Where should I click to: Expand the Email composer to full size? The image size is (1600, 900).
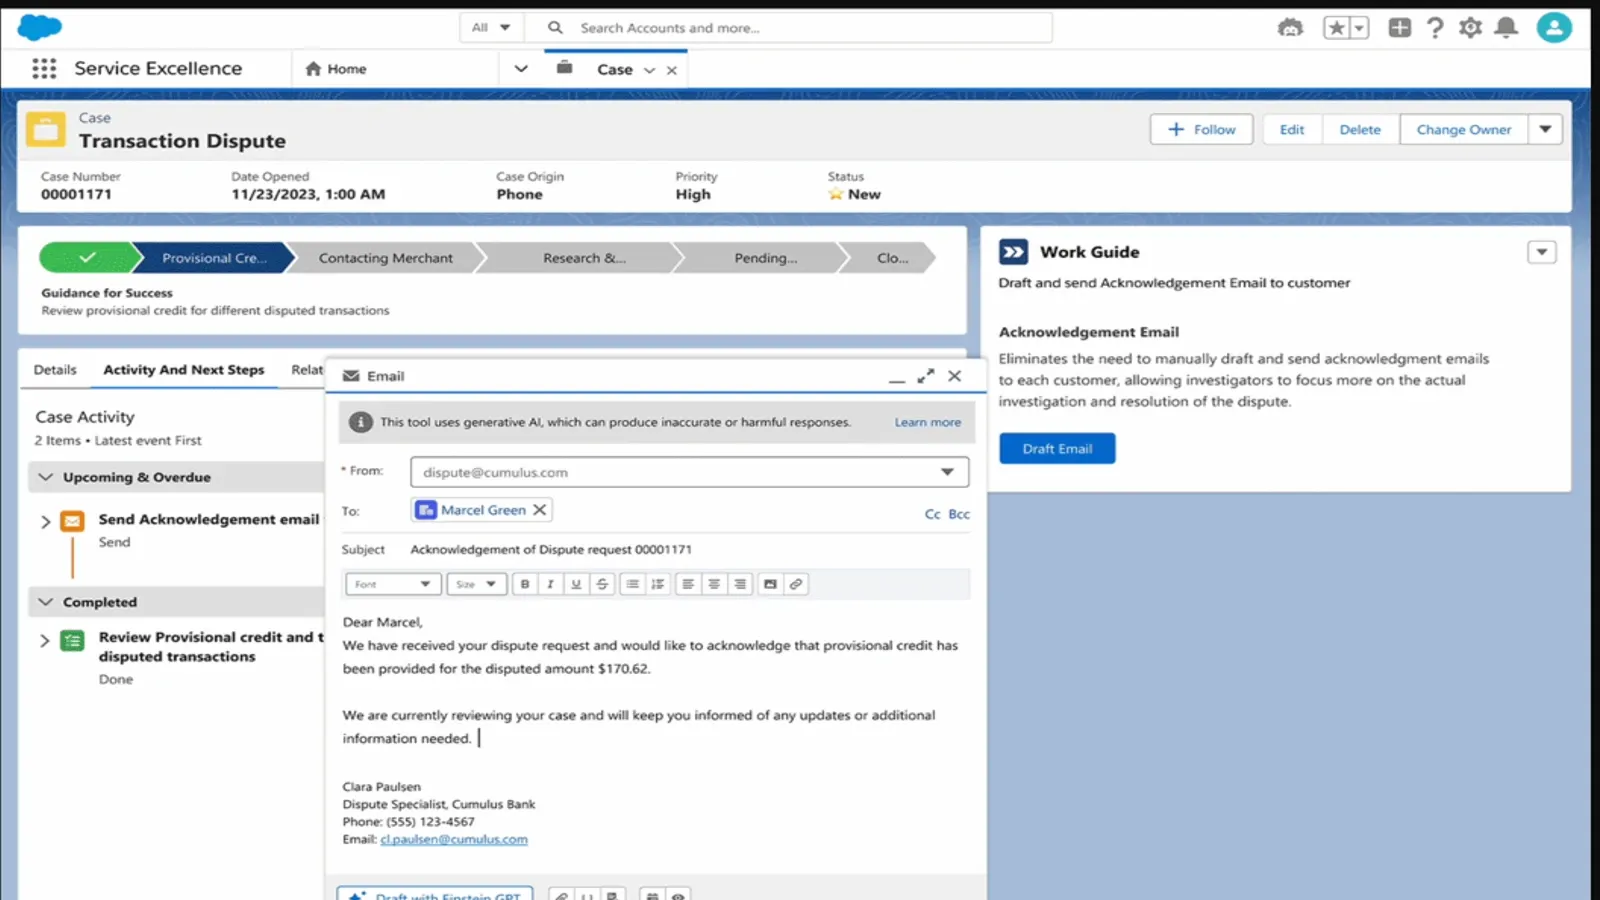[x=926, y=376]
